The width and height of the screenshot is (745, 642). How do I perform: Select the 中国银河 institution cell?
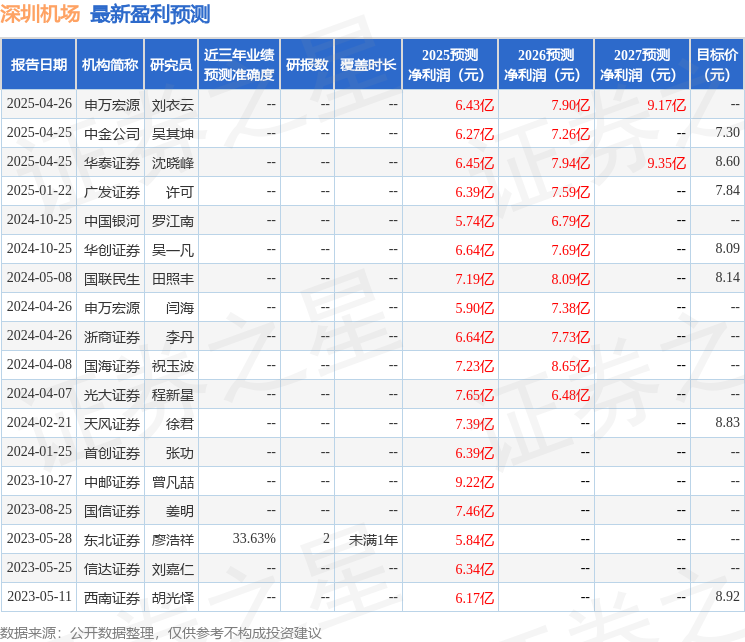(x=112, y=221)
